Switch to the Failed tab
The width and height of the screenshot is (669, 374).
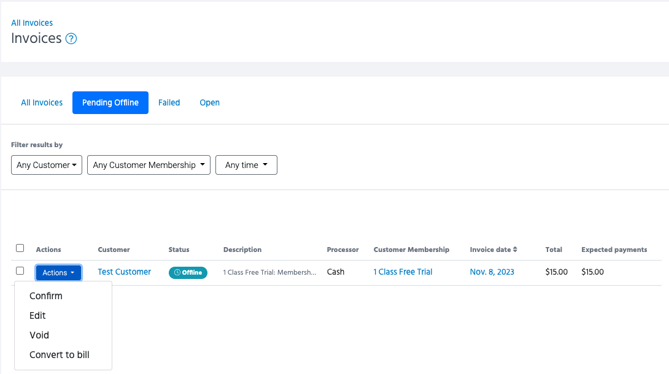click(169, 103)
